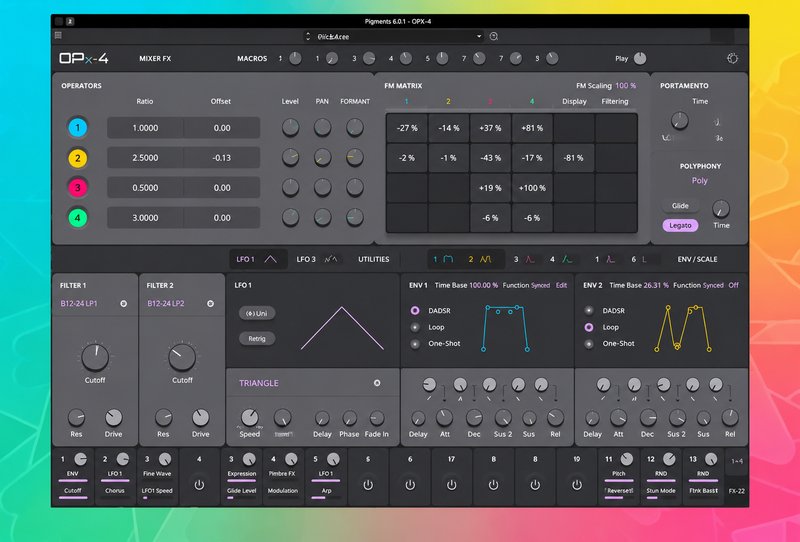The width and height of the screenshot is (800, 542).
Task: Change ENV 2 Function Synced value
Action: [x=713, y=285]
